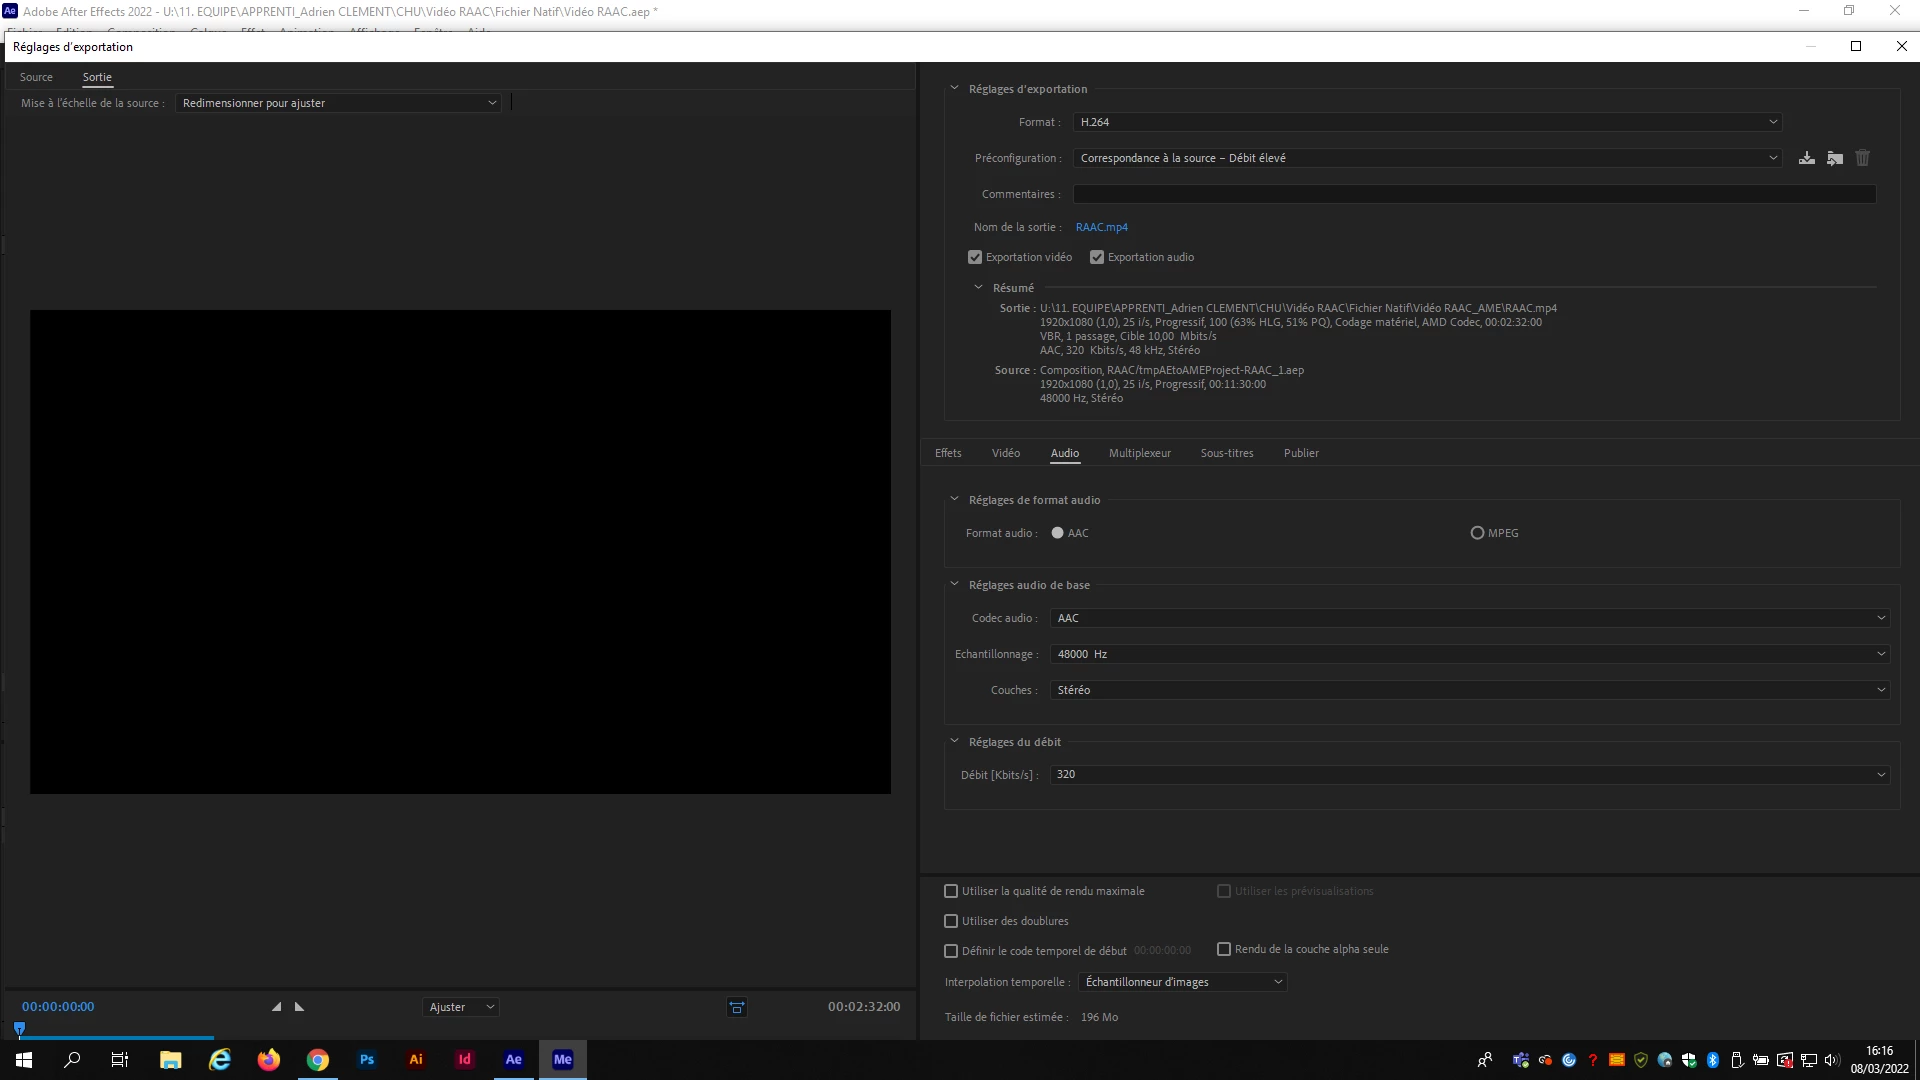Switch to the Vidéo tab

tap(1005, 453)
